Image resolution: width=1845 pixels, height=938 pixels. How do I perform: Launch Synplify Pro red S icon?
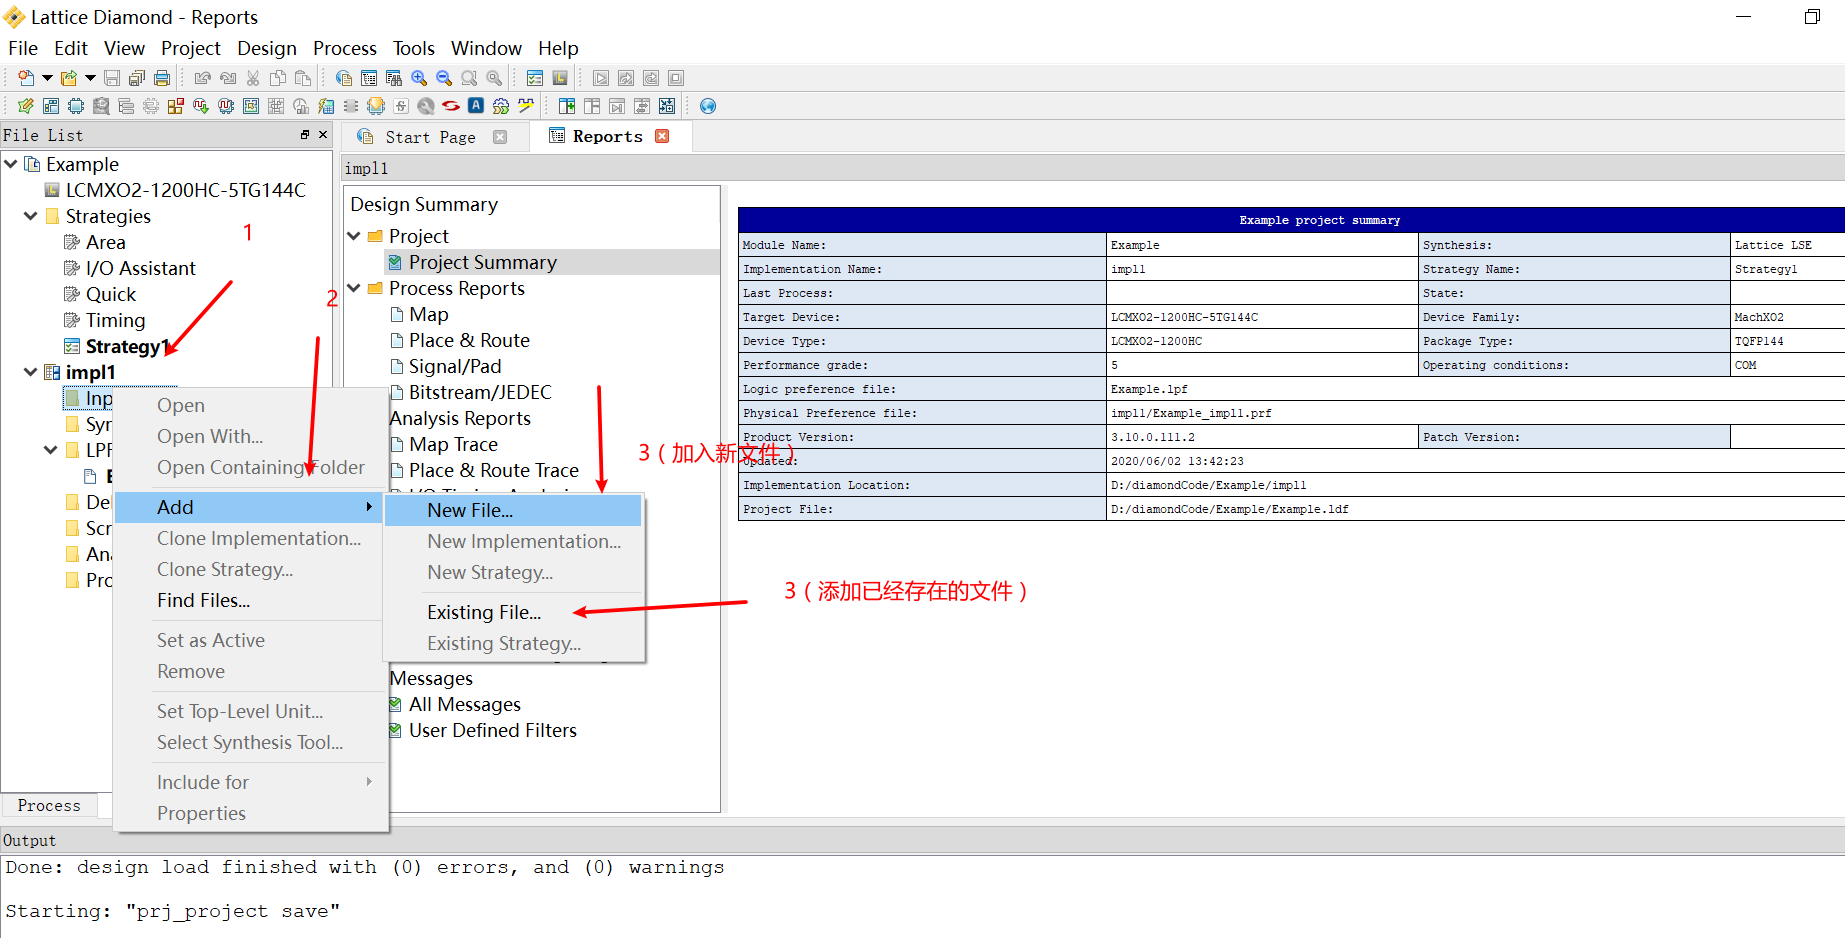[451, 106]
